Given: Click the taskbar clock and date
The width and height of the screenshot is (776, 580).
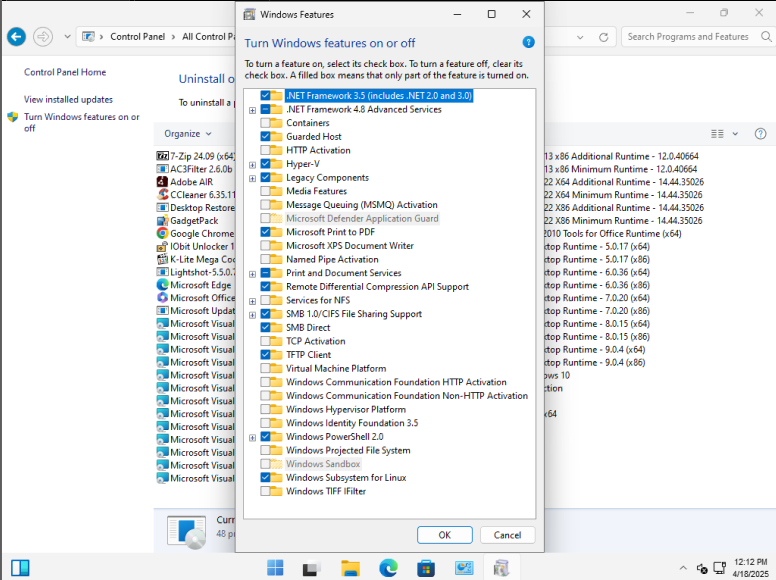Looking at the screenshot, I should coord(750,568).
